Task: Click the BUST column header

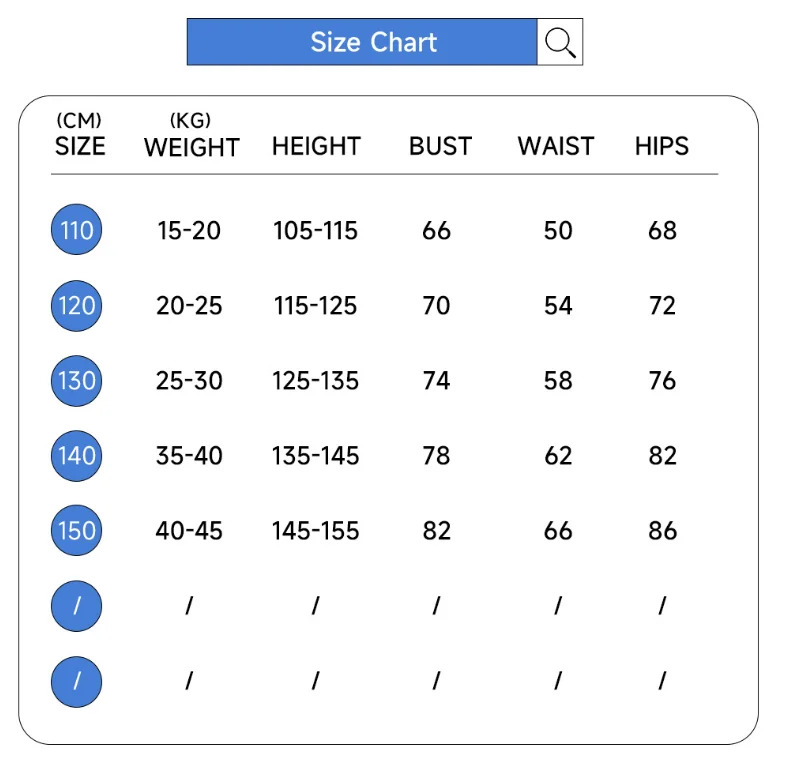Action: coord(440,146)
